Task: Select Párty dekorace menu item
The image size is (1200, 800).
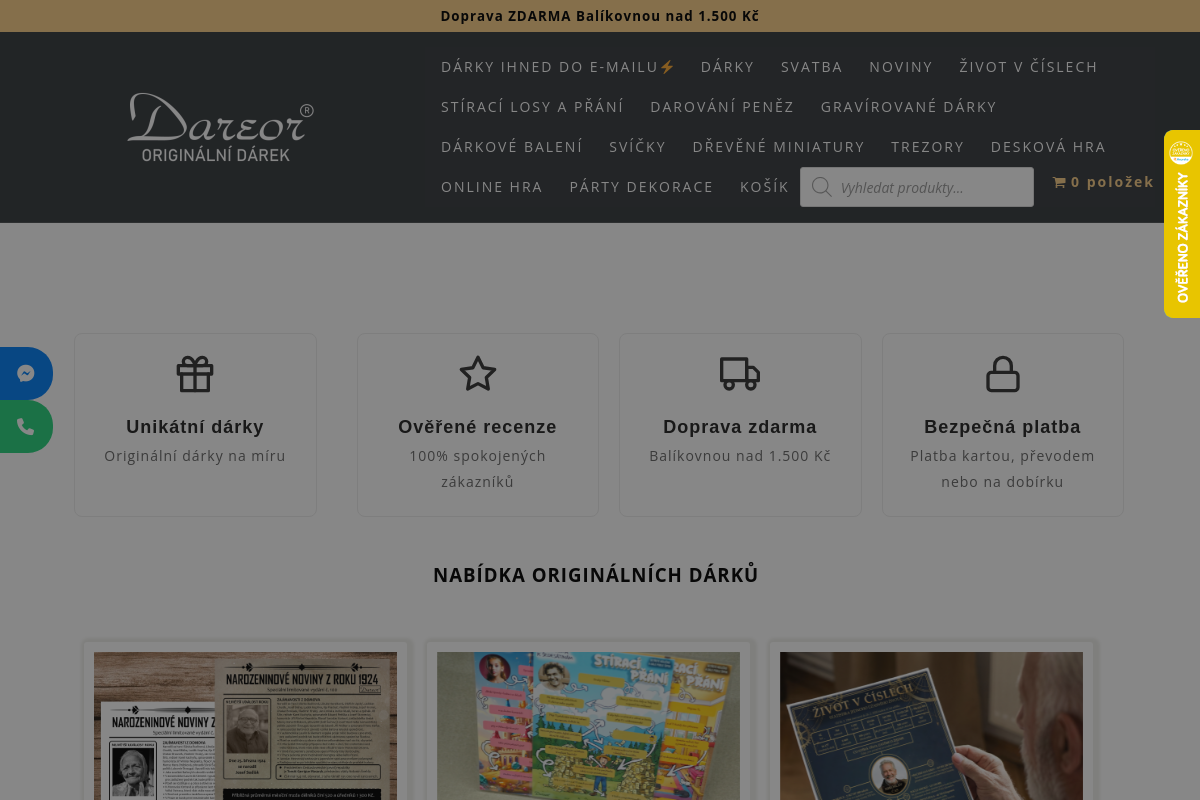Action: pos(642,187)
